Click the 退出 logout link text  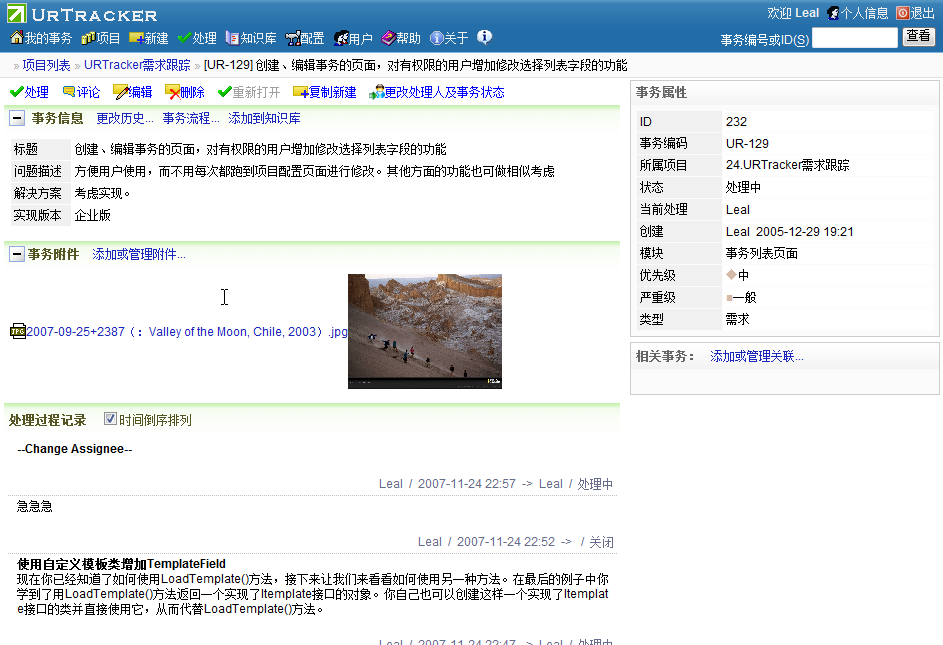(923, 13)
